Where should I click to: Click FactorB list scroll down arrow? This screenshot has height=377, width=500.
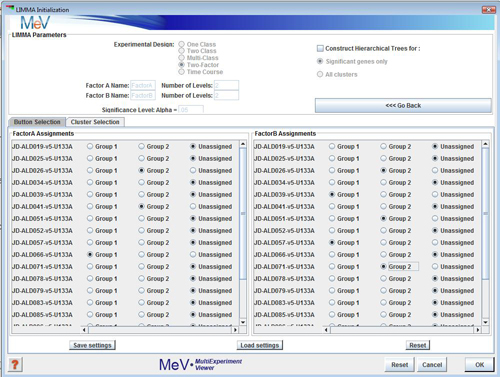pos(486,322)
